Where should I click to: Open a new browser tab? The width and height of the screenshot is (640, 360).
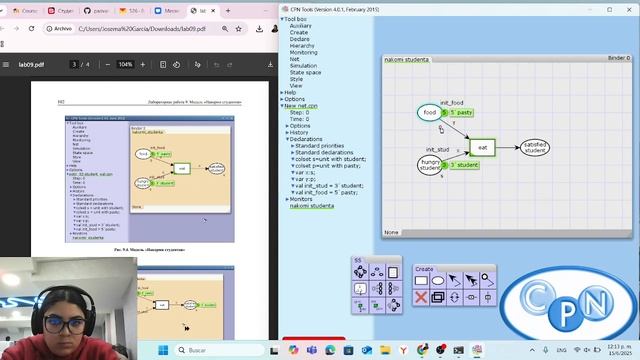click(x=228, y=11)
